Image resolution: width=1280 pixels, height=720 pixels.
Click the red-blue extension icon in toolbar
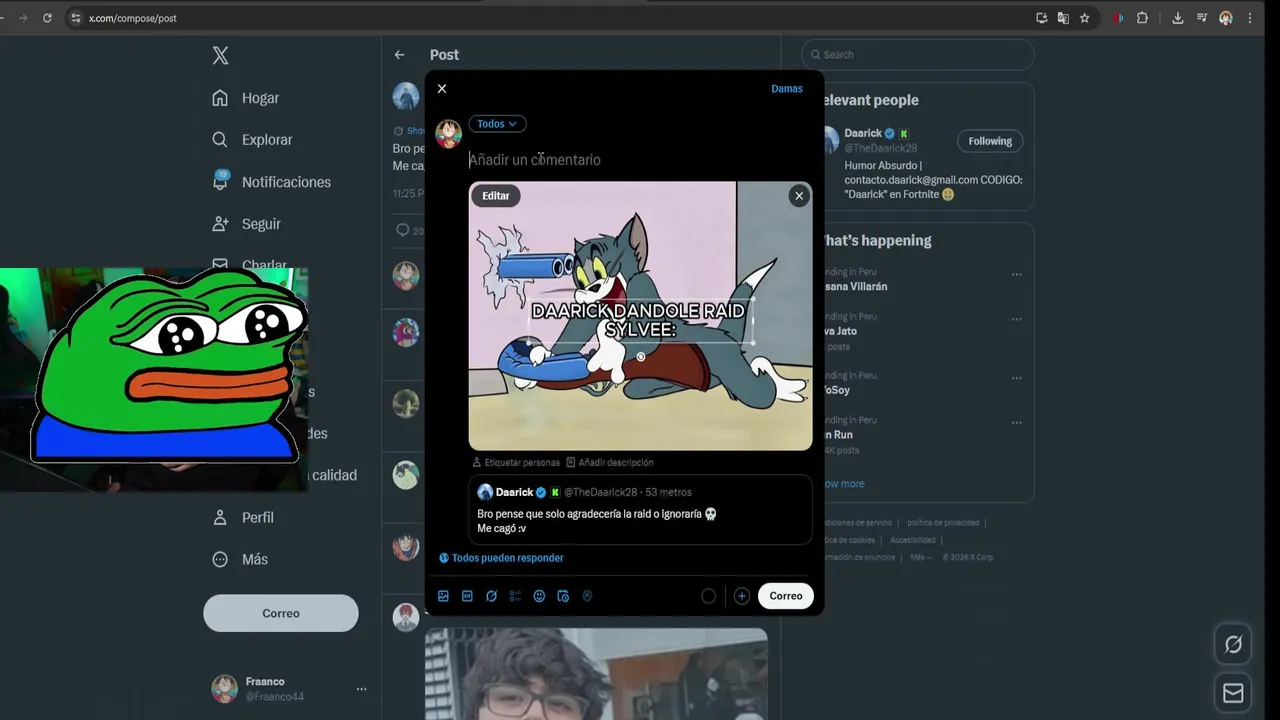[x=1118, y=18]
